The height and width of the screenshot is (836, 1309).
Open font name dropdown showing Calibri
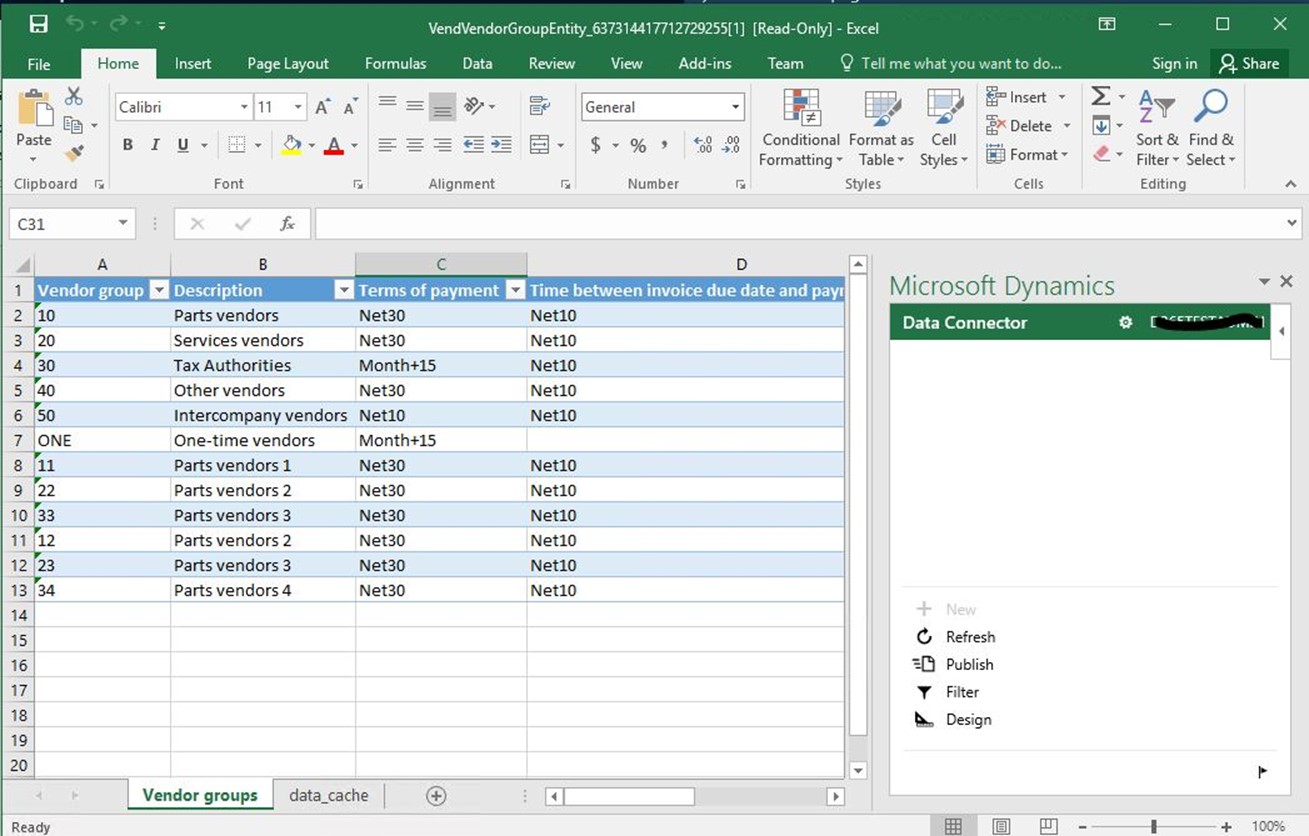point(244,107)
